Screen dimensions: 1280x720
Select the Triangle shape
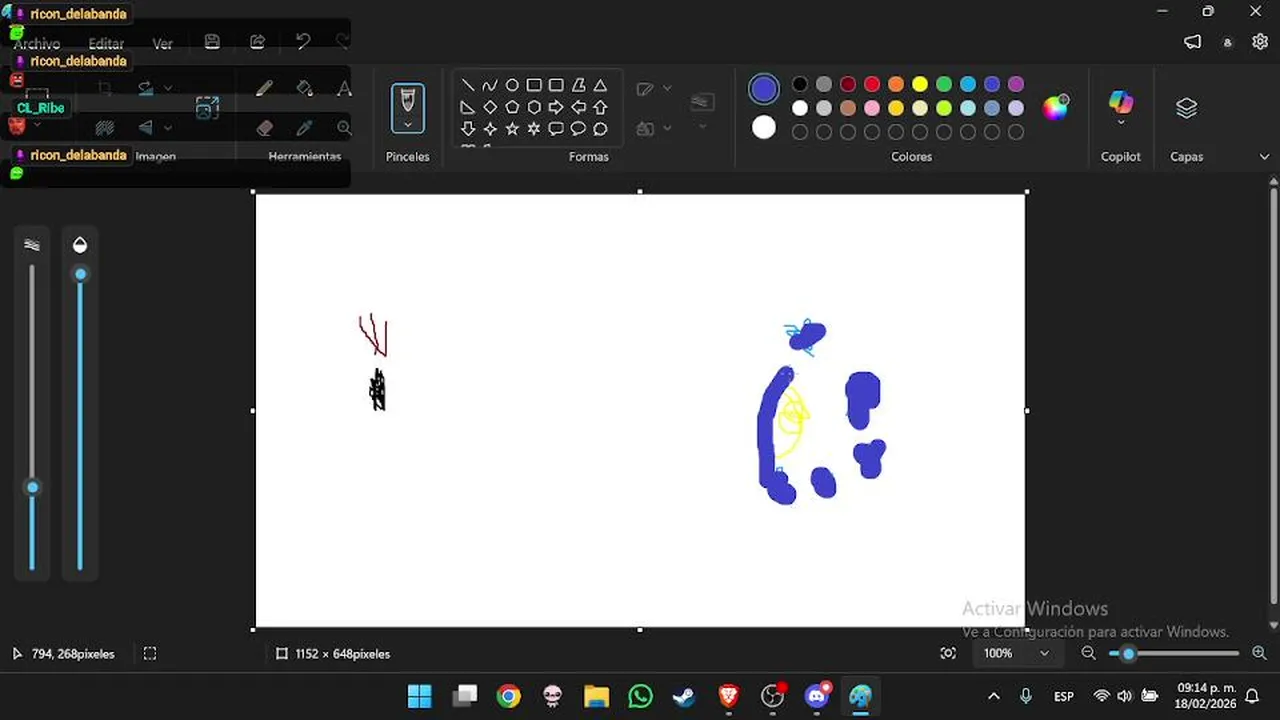point(600,86)
